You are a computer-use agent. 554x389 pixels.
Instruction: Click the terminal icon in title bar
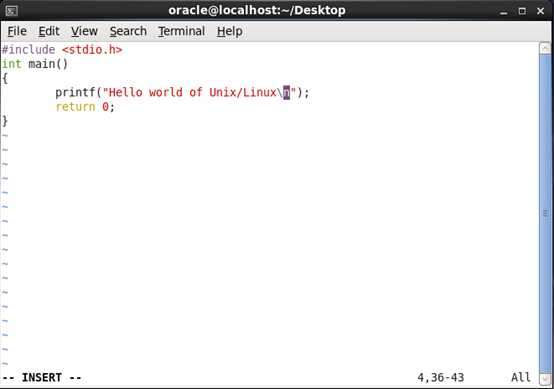click(11, 11)
